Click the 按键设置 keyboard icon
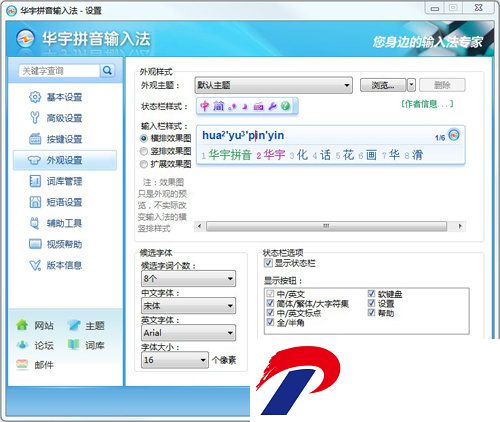 [35, 139]
